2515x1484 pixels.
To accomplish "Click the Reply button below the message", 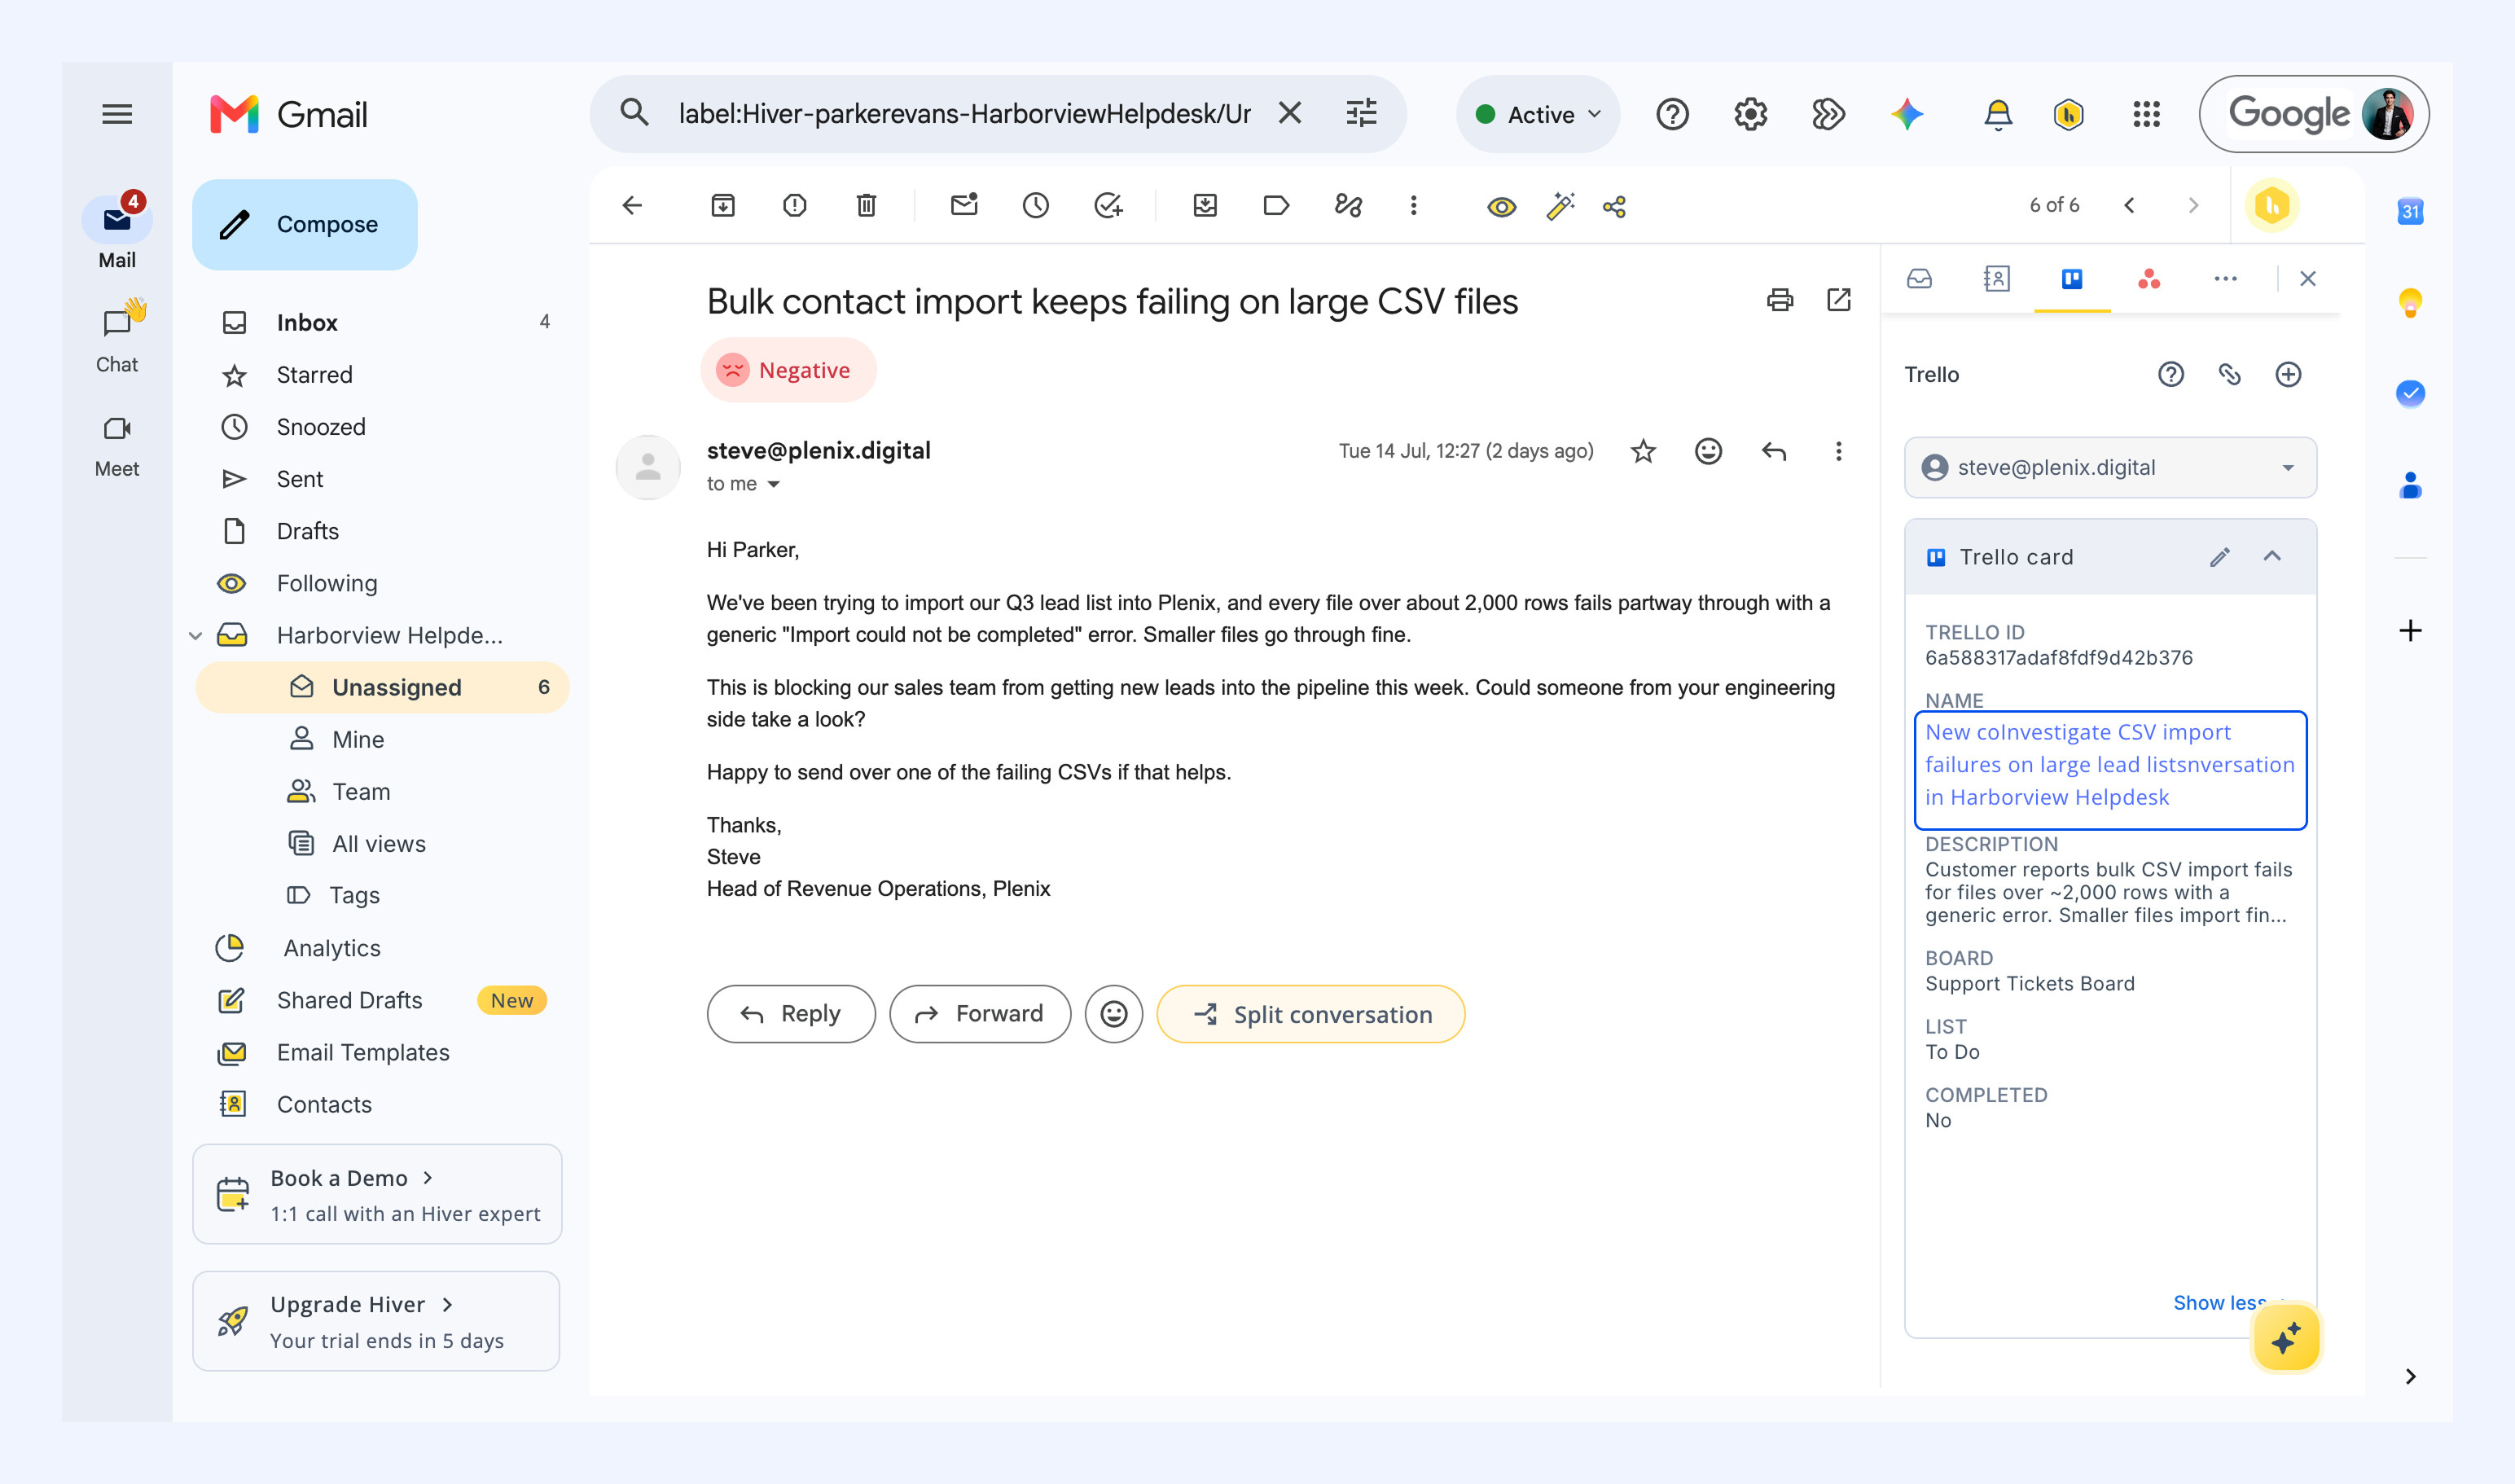I will pos(791,1014).
